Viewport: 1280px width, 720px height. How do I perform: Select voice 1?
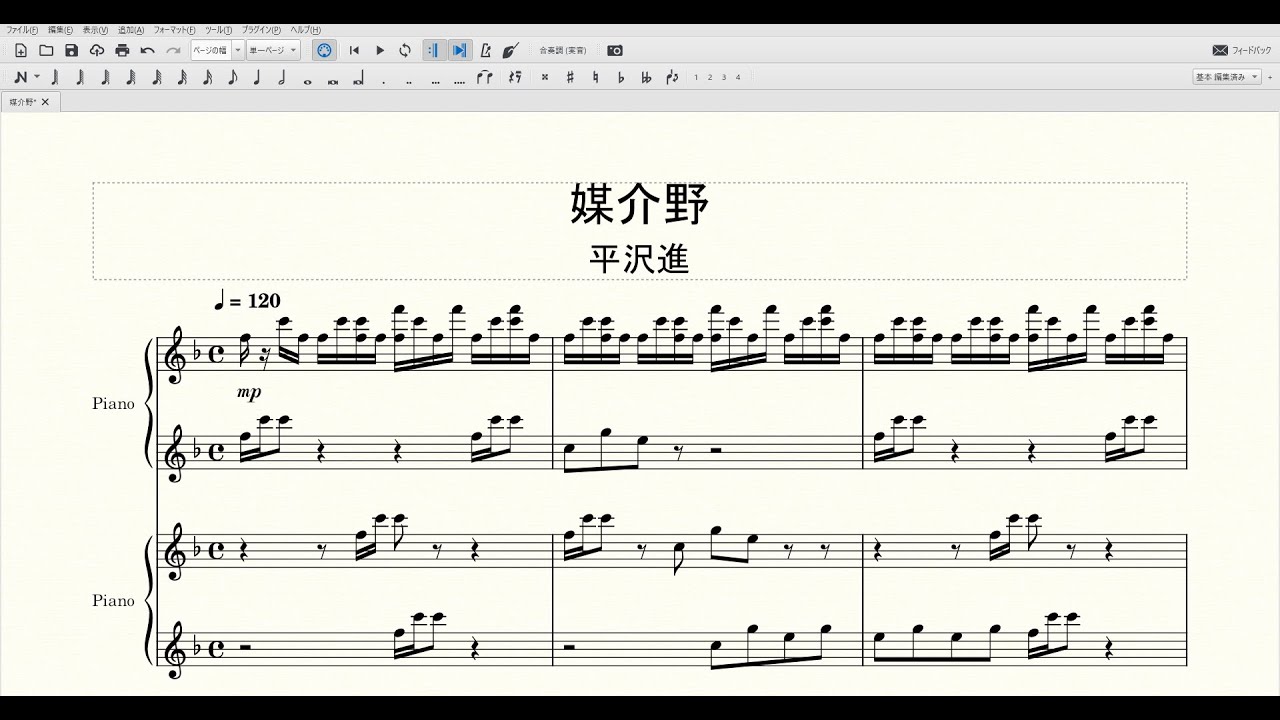[x=697, y=77]
